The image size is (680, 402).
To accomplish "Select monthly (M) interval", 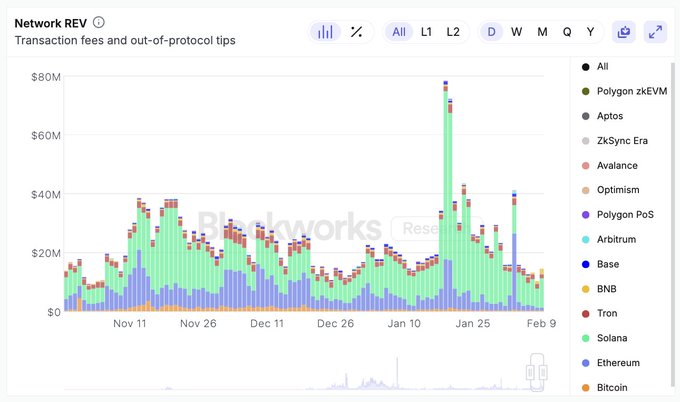I will pos(542,32).
